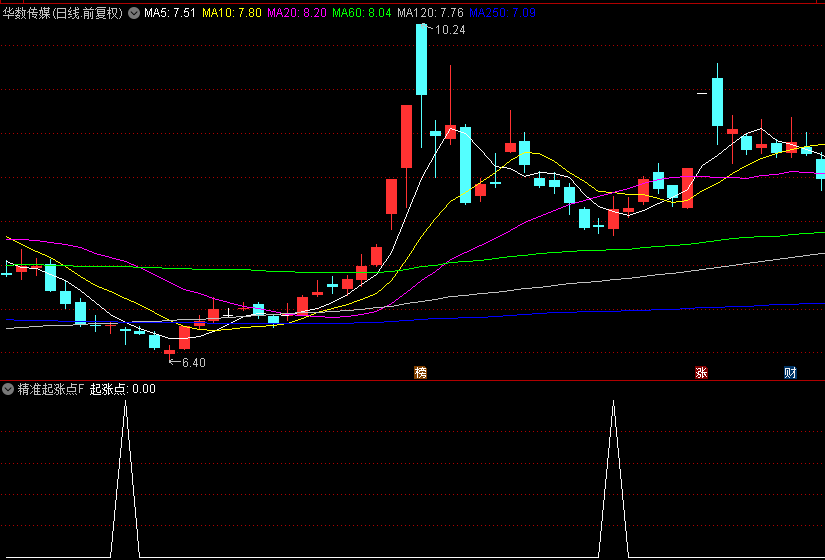Open the 榜 event marker below chart

tap(420, 373)
